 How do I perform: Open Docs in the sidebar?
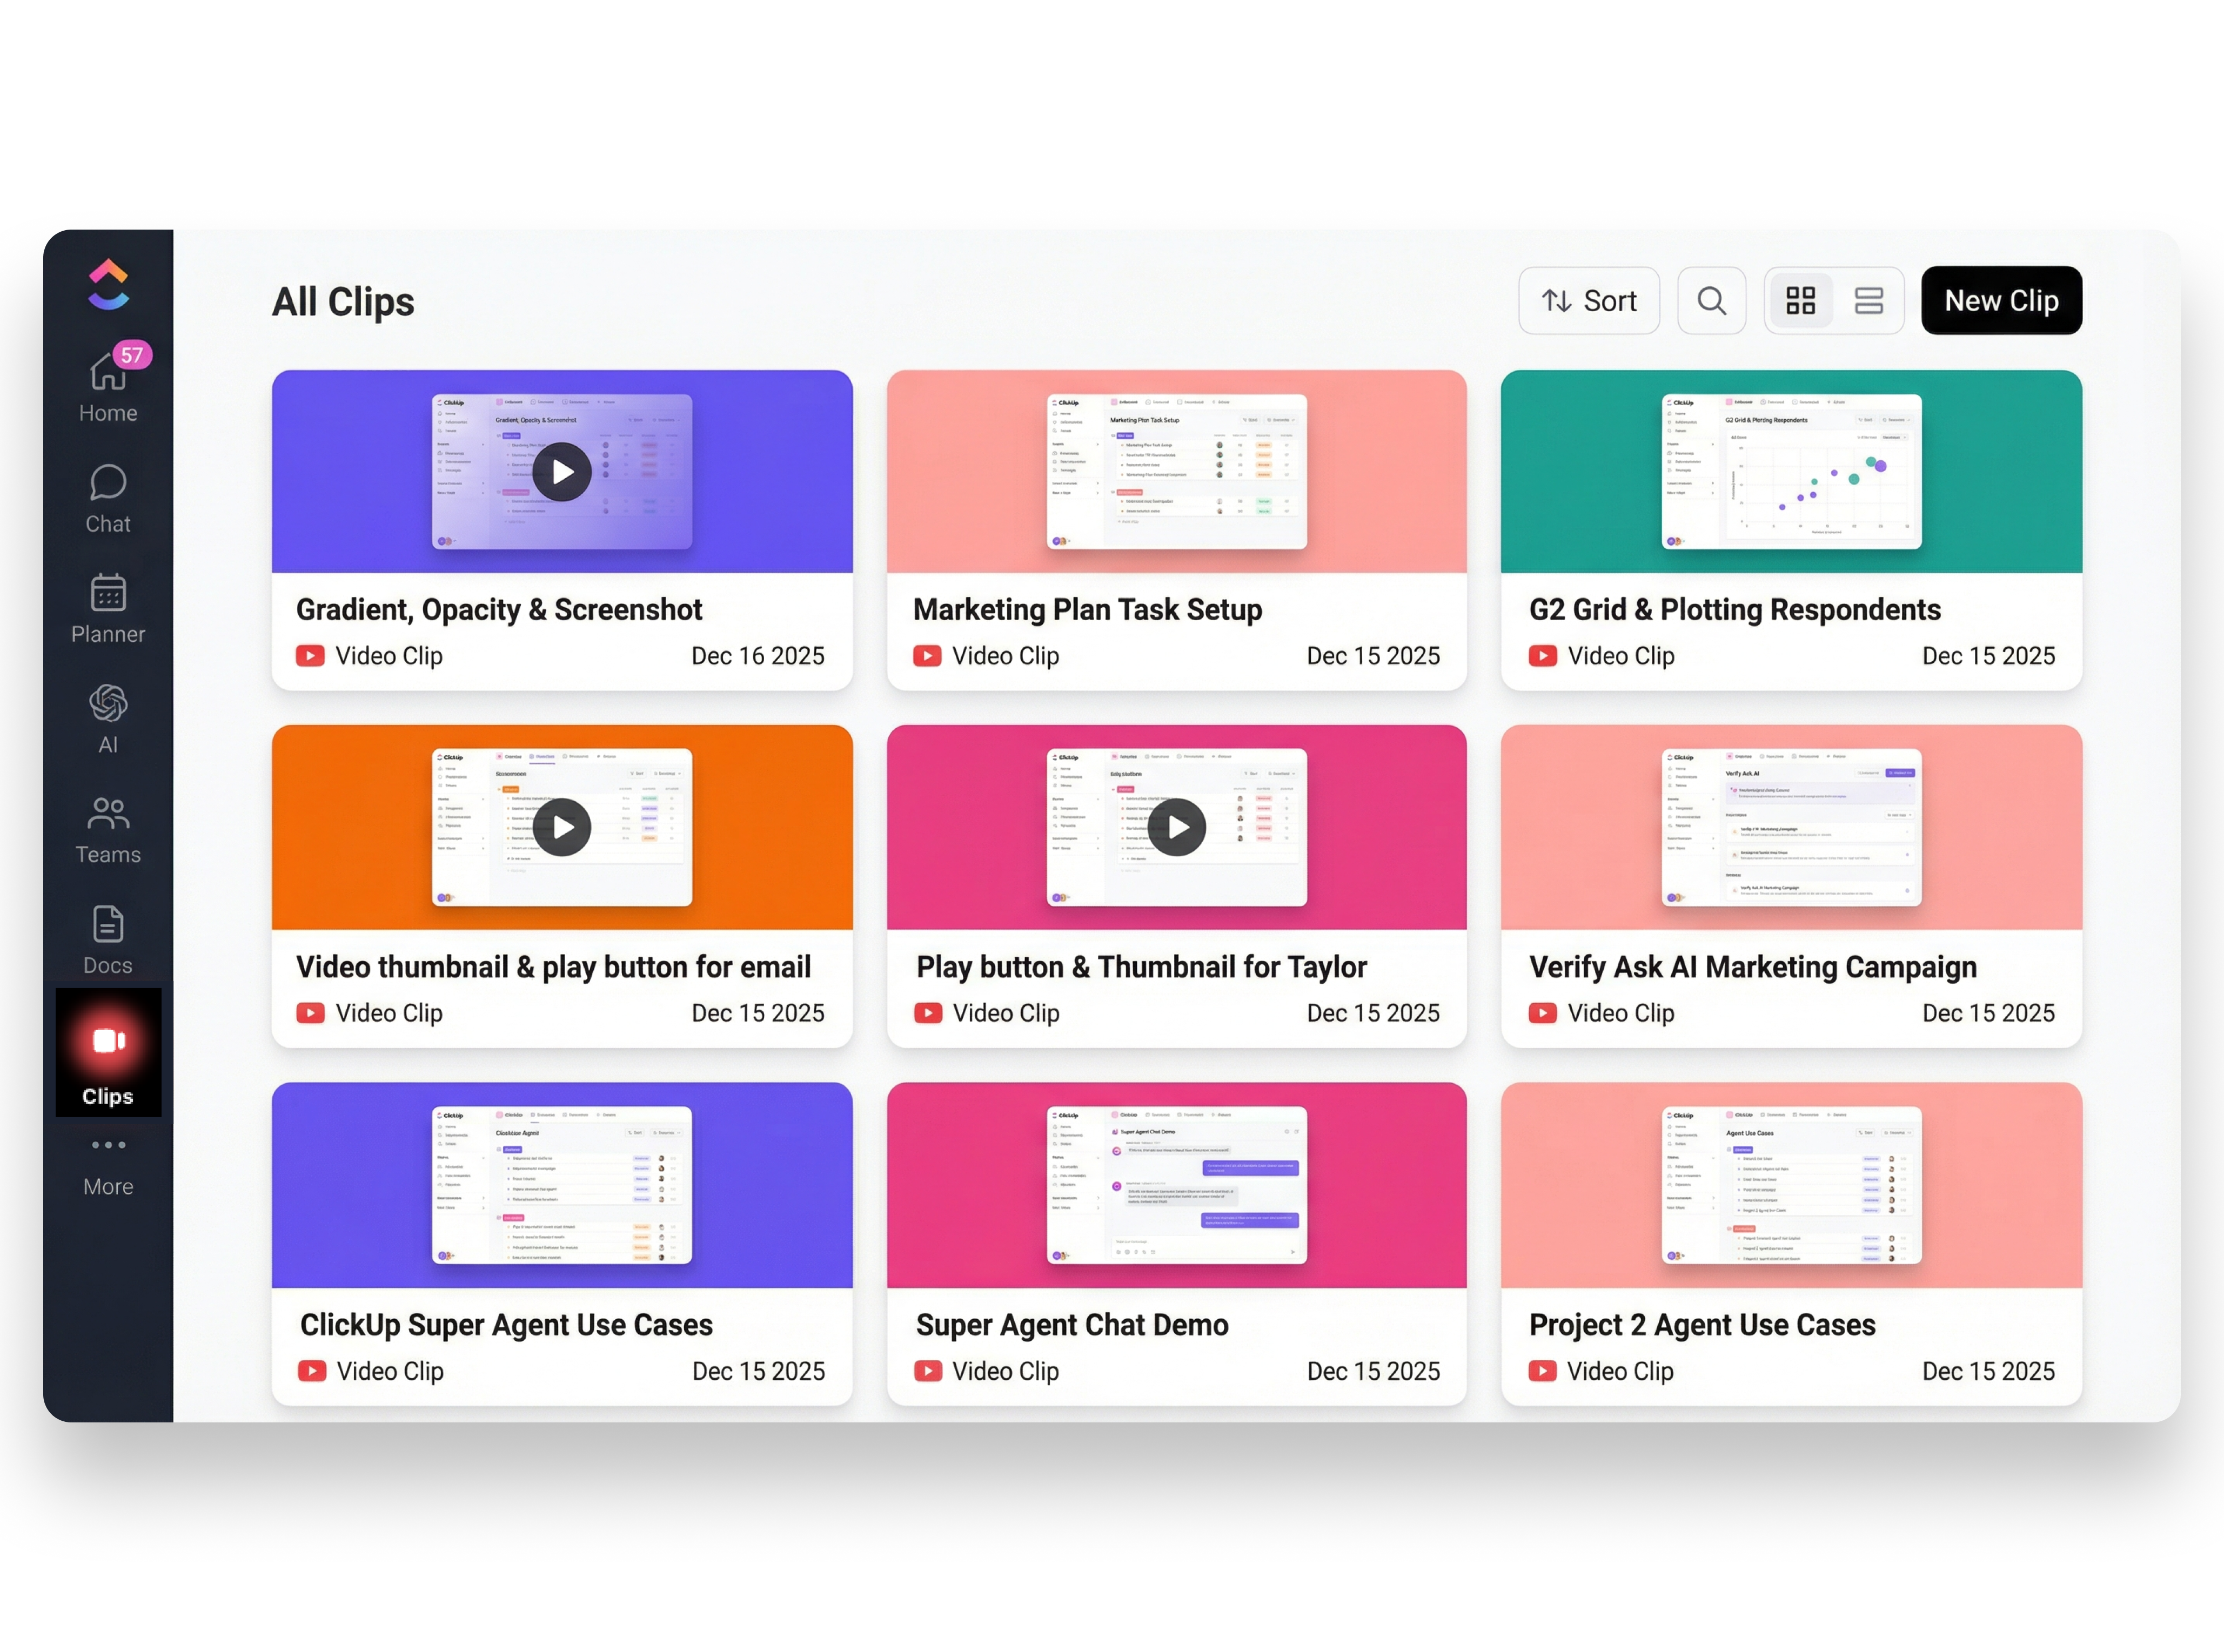point(108,925)
